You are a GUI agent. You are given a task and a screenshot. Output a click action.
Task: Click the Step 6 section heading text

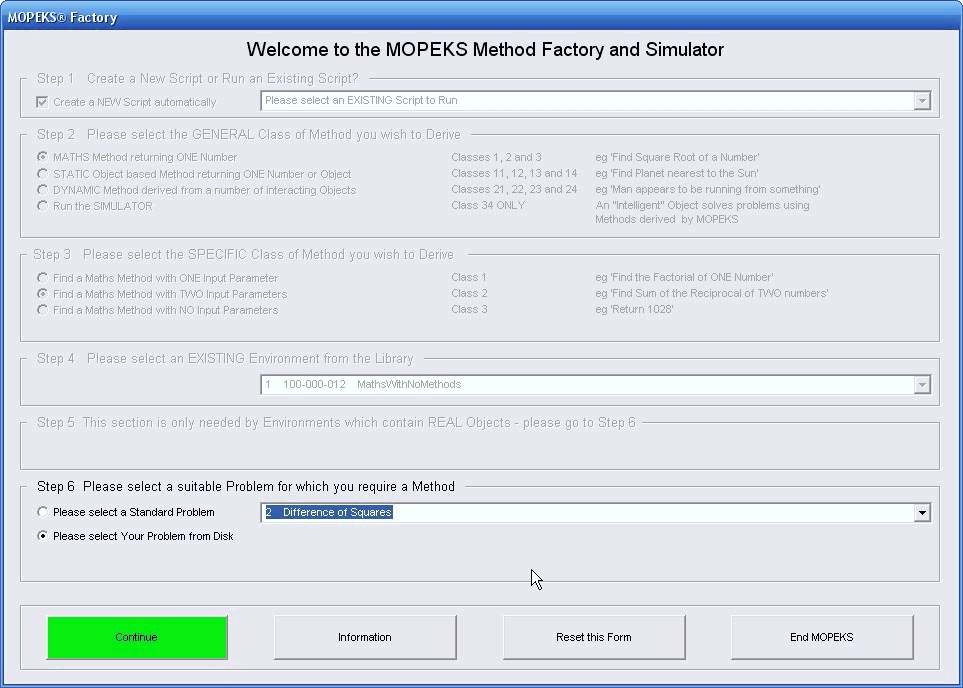coord(246,487)
